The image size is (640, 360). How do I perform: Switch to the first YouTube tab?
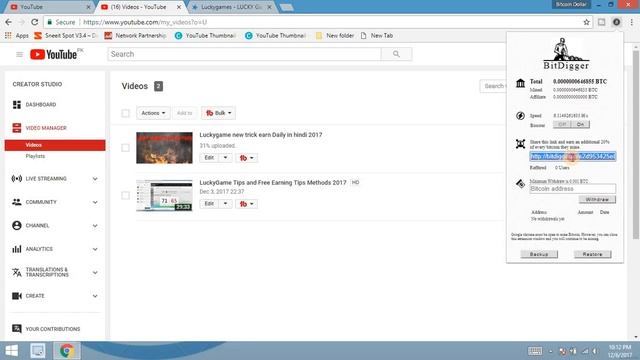(49, 7)
